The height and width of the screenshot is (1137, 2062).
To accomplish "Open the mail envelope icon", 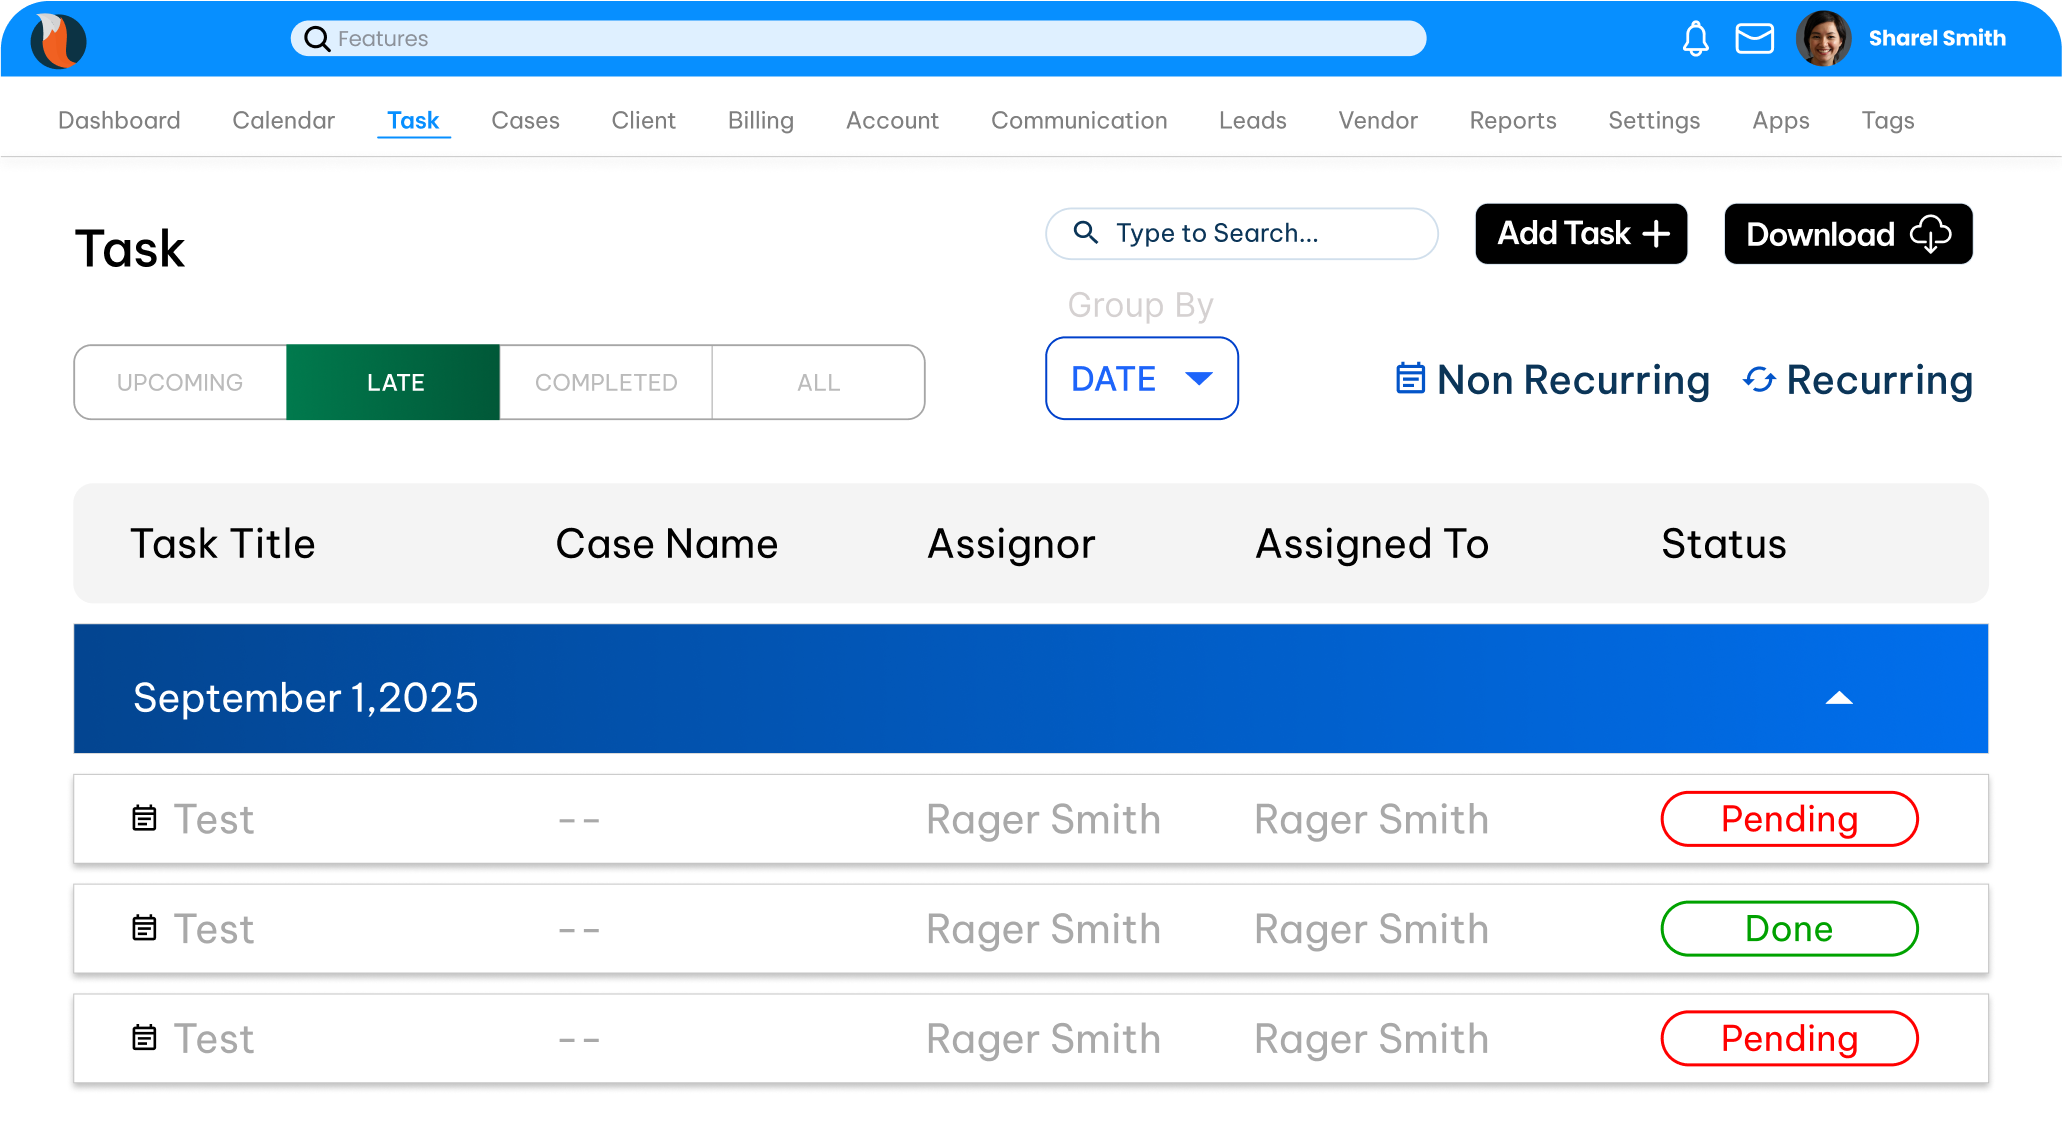I will tap(1754, 39).
